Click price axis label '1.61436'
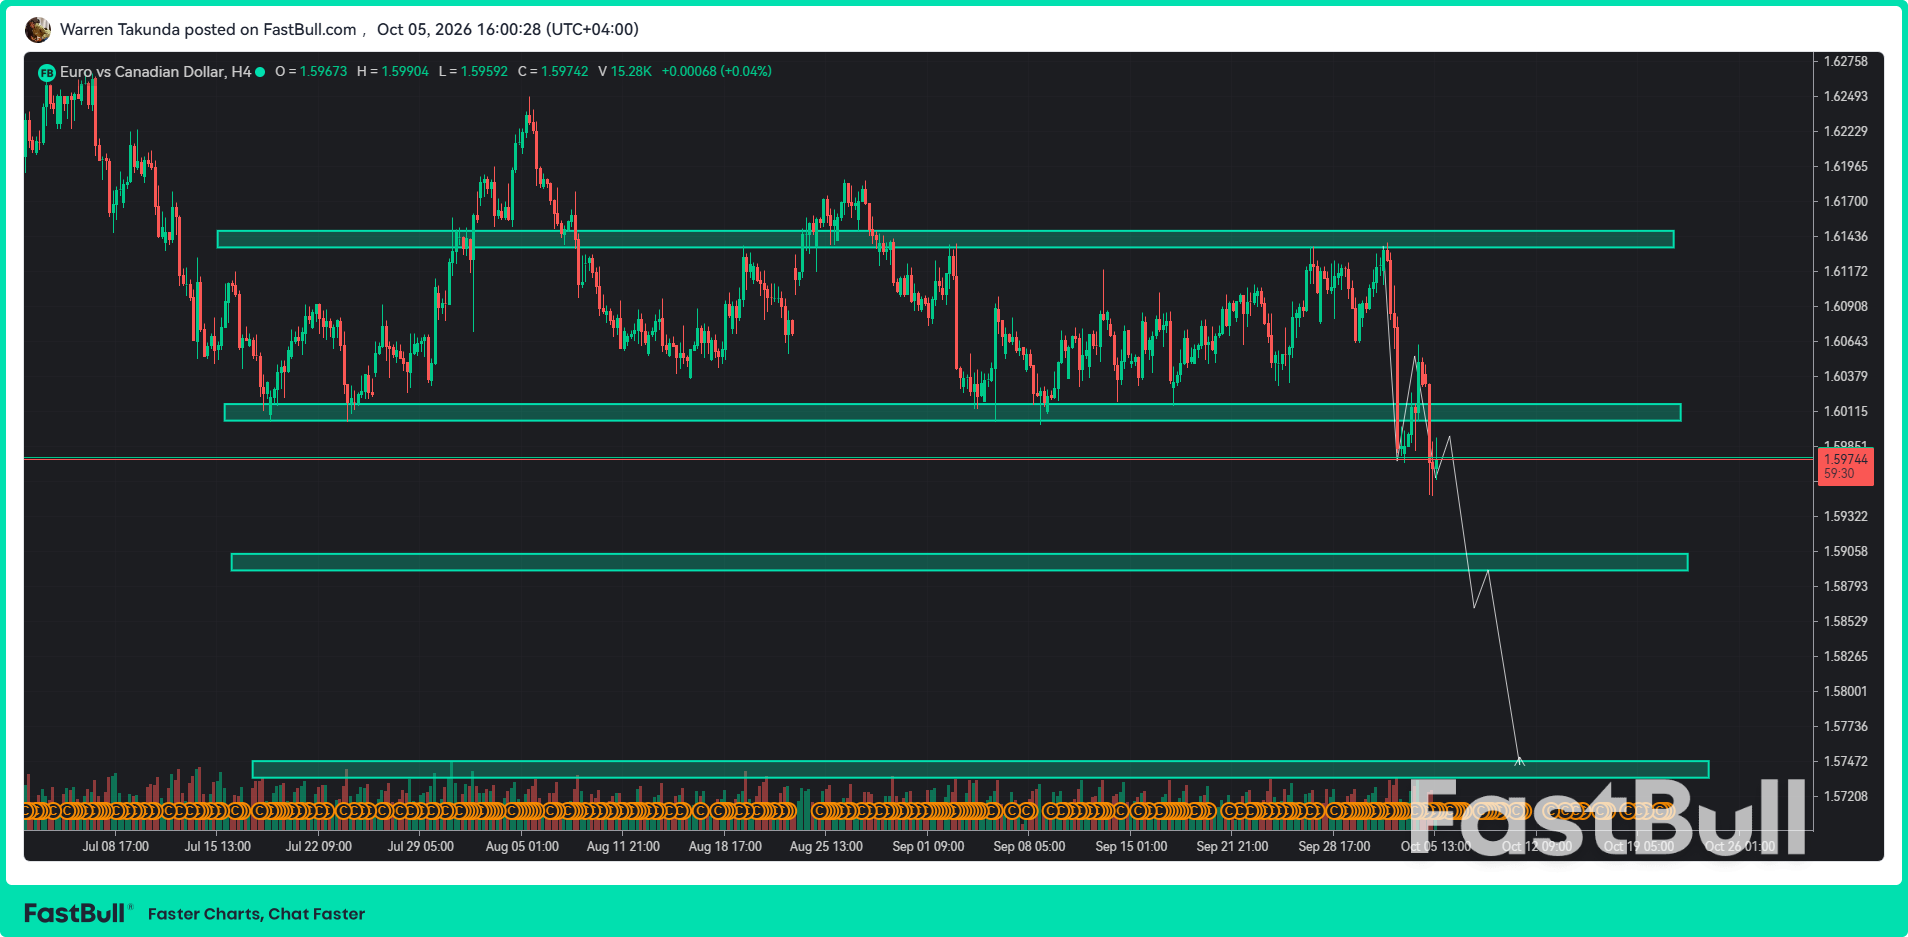 tap(1846, 237)
